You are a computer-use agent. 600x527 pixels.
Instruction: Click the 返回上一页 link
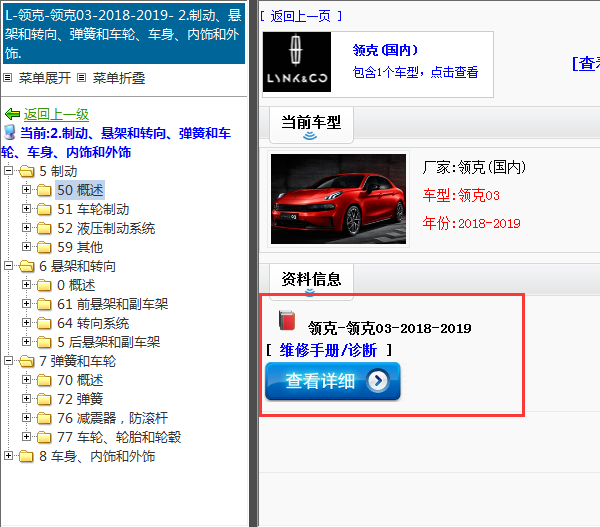[300, 16]
